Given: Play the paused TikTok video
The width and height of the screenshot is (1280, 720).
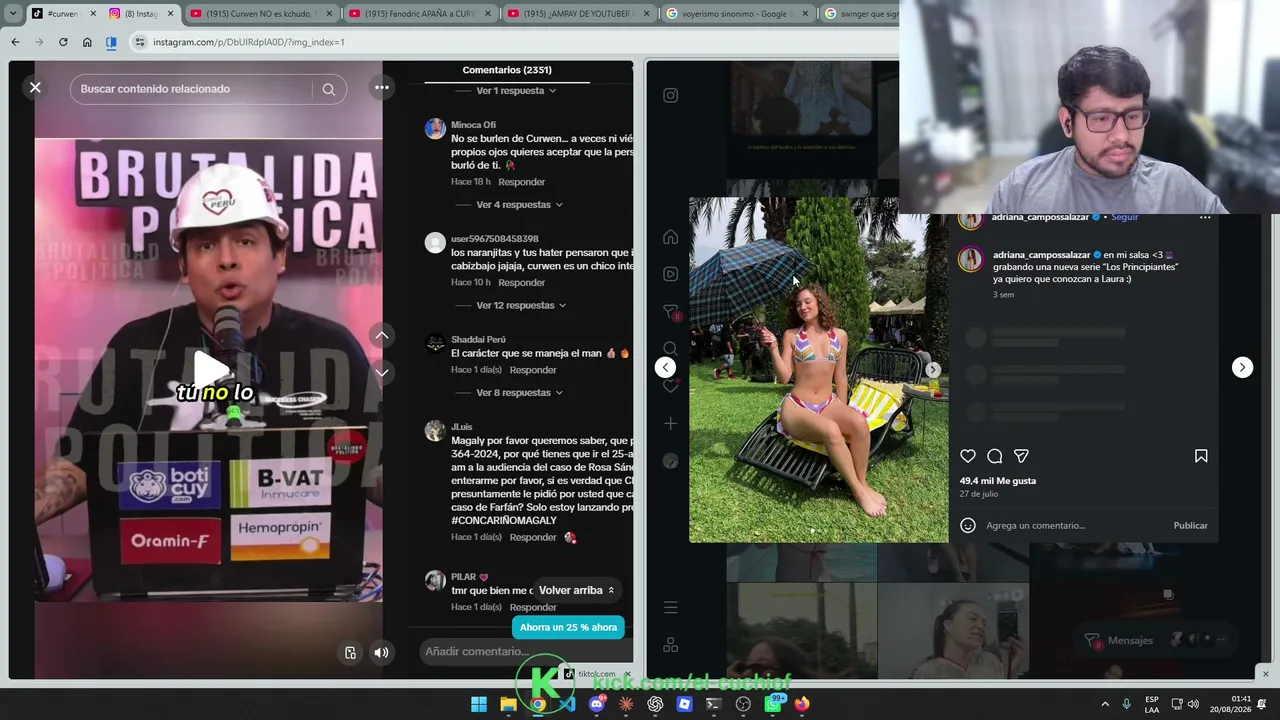Looking at the screenshot, I should coord(210,370).
